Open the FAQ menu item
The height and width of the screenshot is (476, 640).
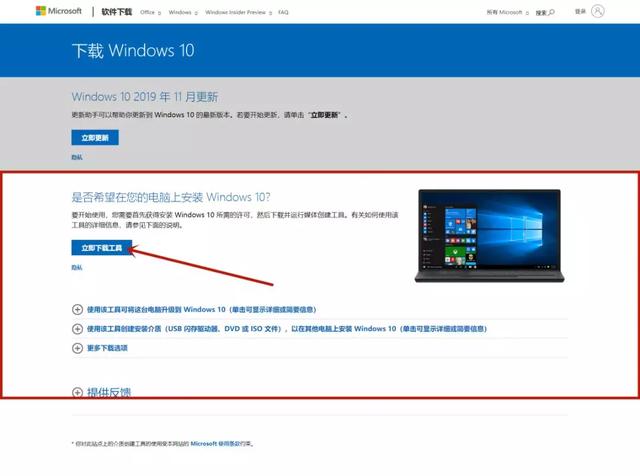283,12
